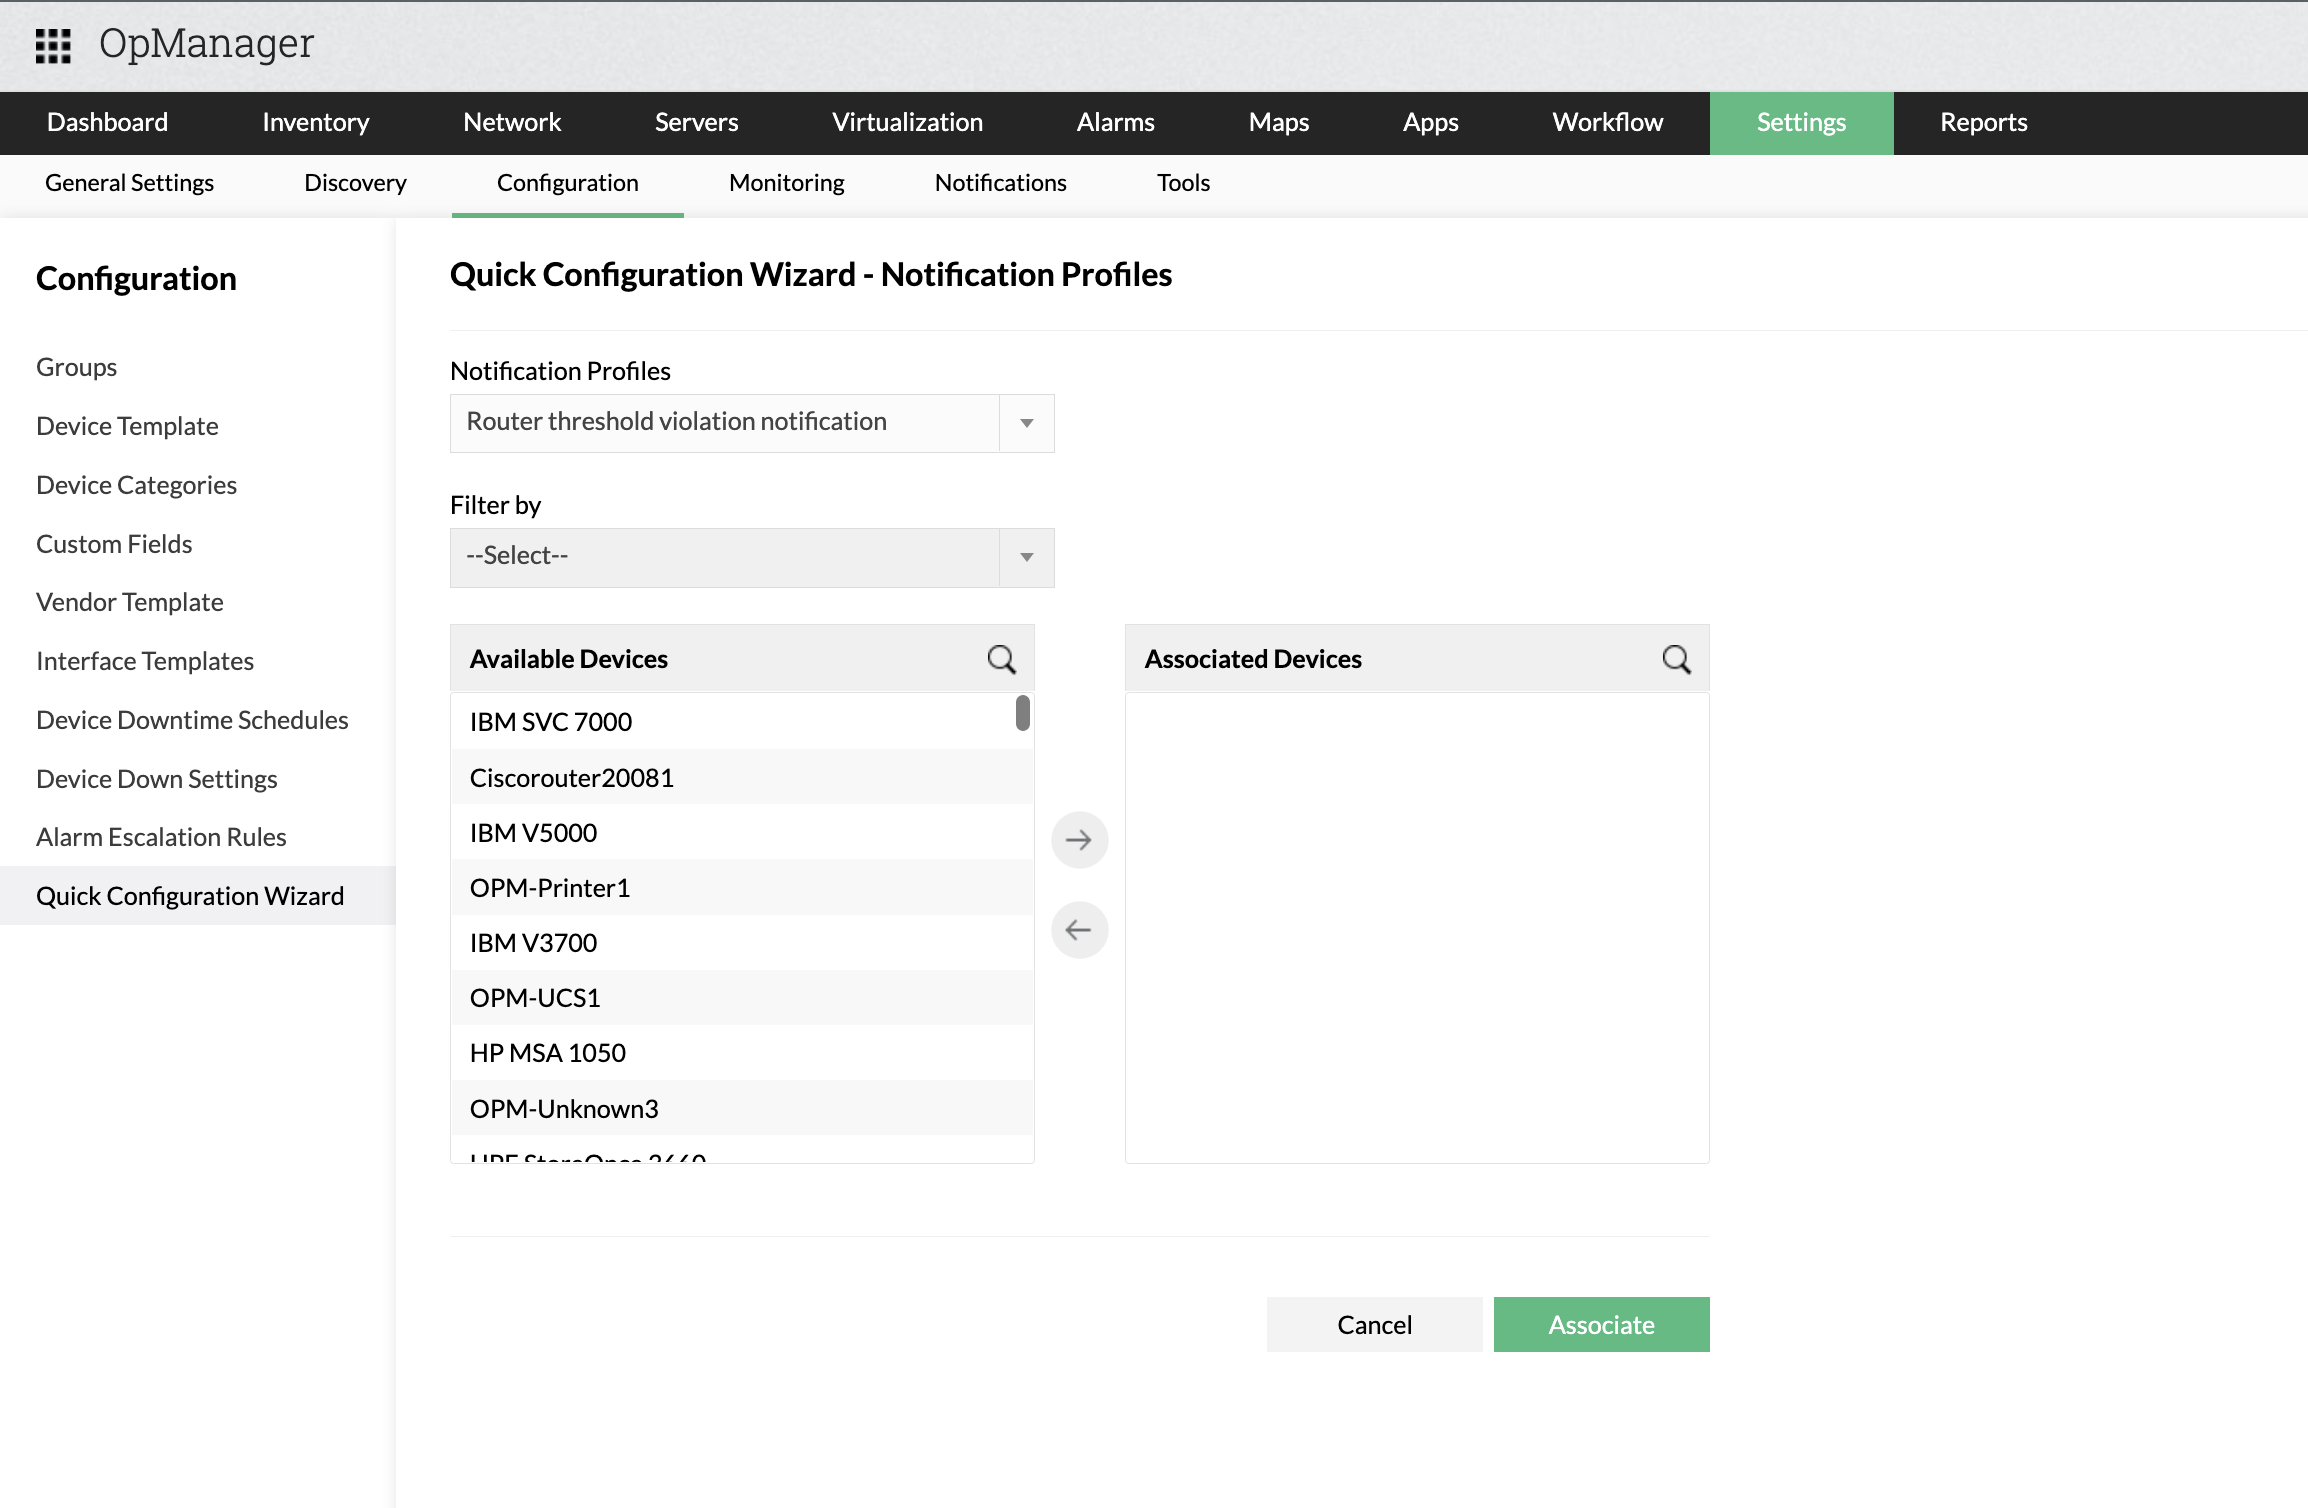The width and height of the screenshot is (2308, 1508).
Task: Search within the Associated Devices list
Action: (x=1676, y=659)
